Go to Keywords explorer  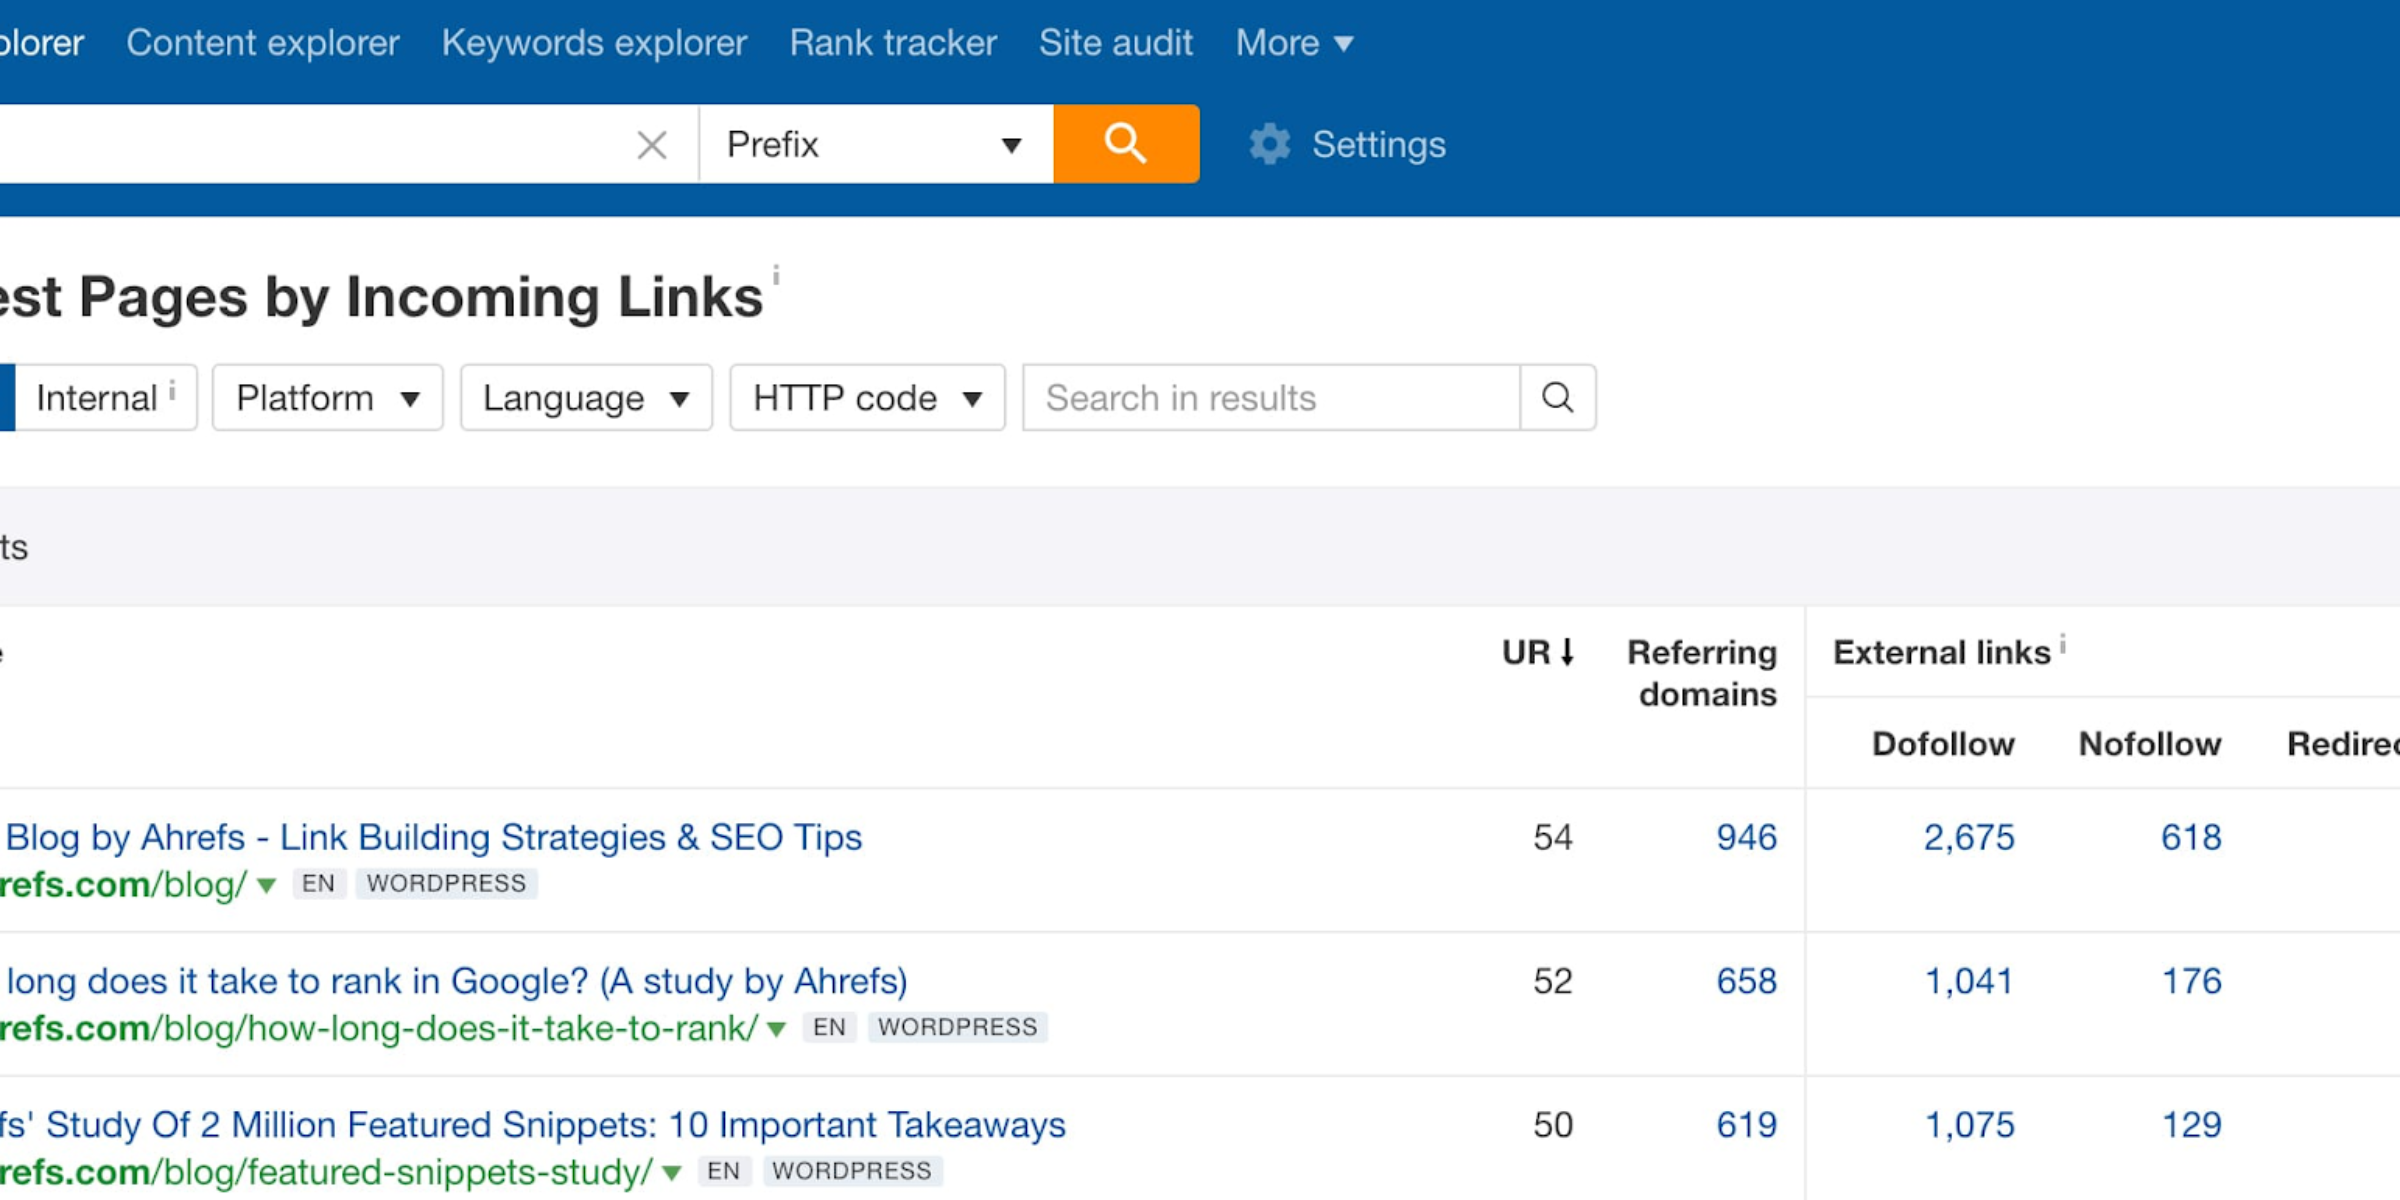click(594, 43)
